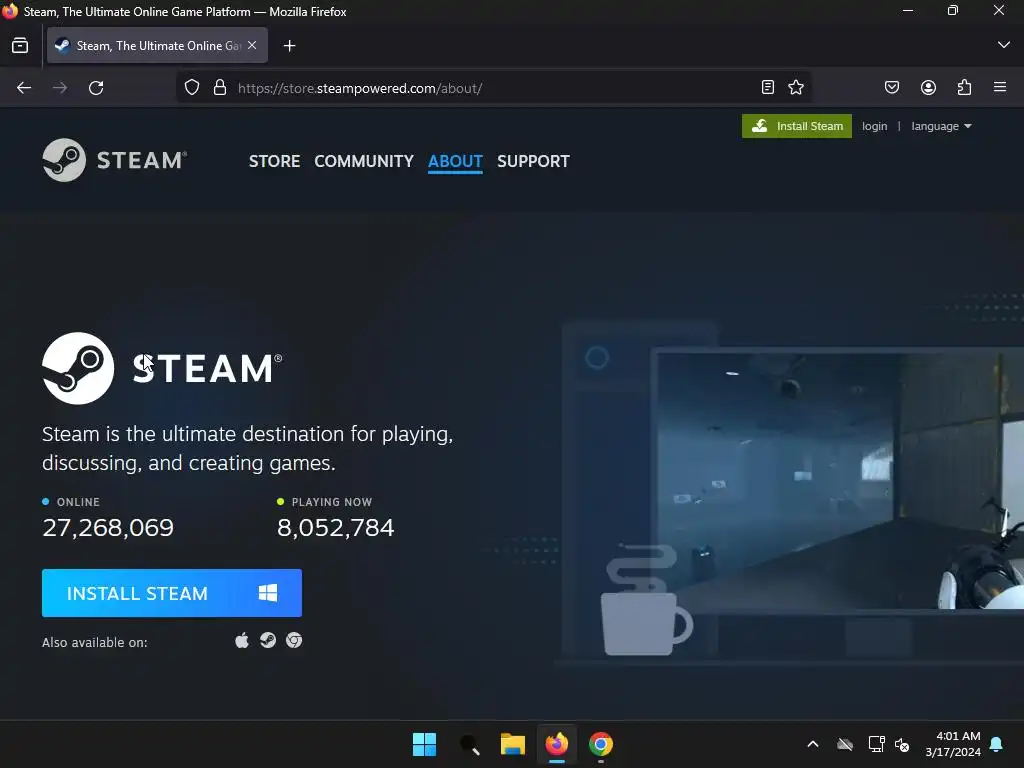Open Firefox account profile icon
The width and height of the screenshot is (1024, 768).
coord(928,88)
